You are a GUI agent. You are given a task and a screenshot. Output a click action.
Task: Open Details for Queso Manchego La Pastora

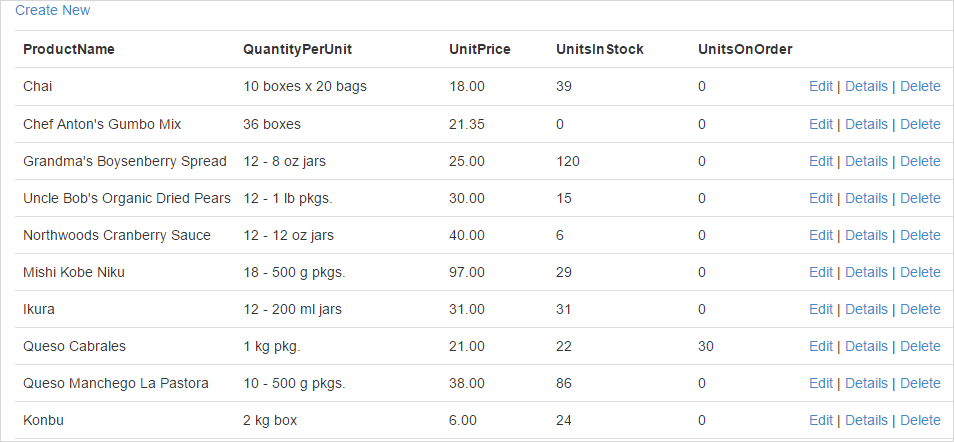[x=866, y=383]
